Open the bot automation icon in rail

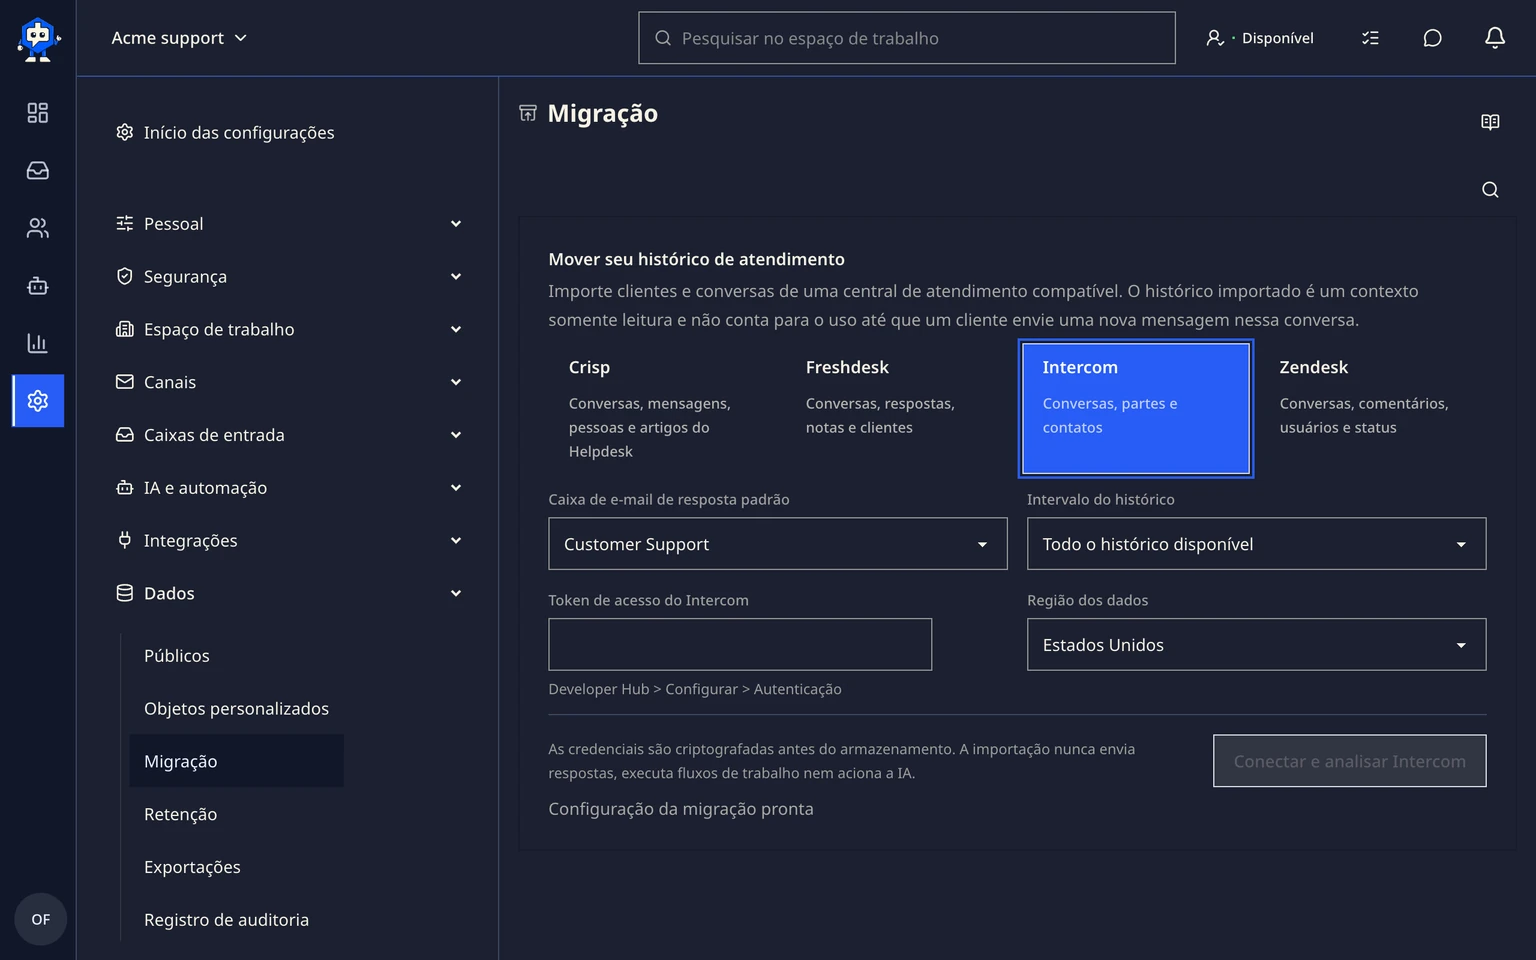38,286
